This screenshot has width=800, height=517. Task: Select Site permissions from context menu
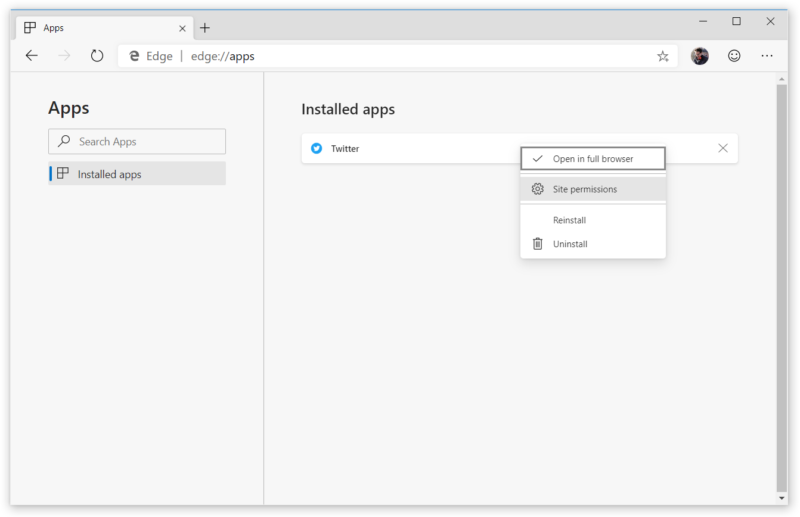coord(593,189)
